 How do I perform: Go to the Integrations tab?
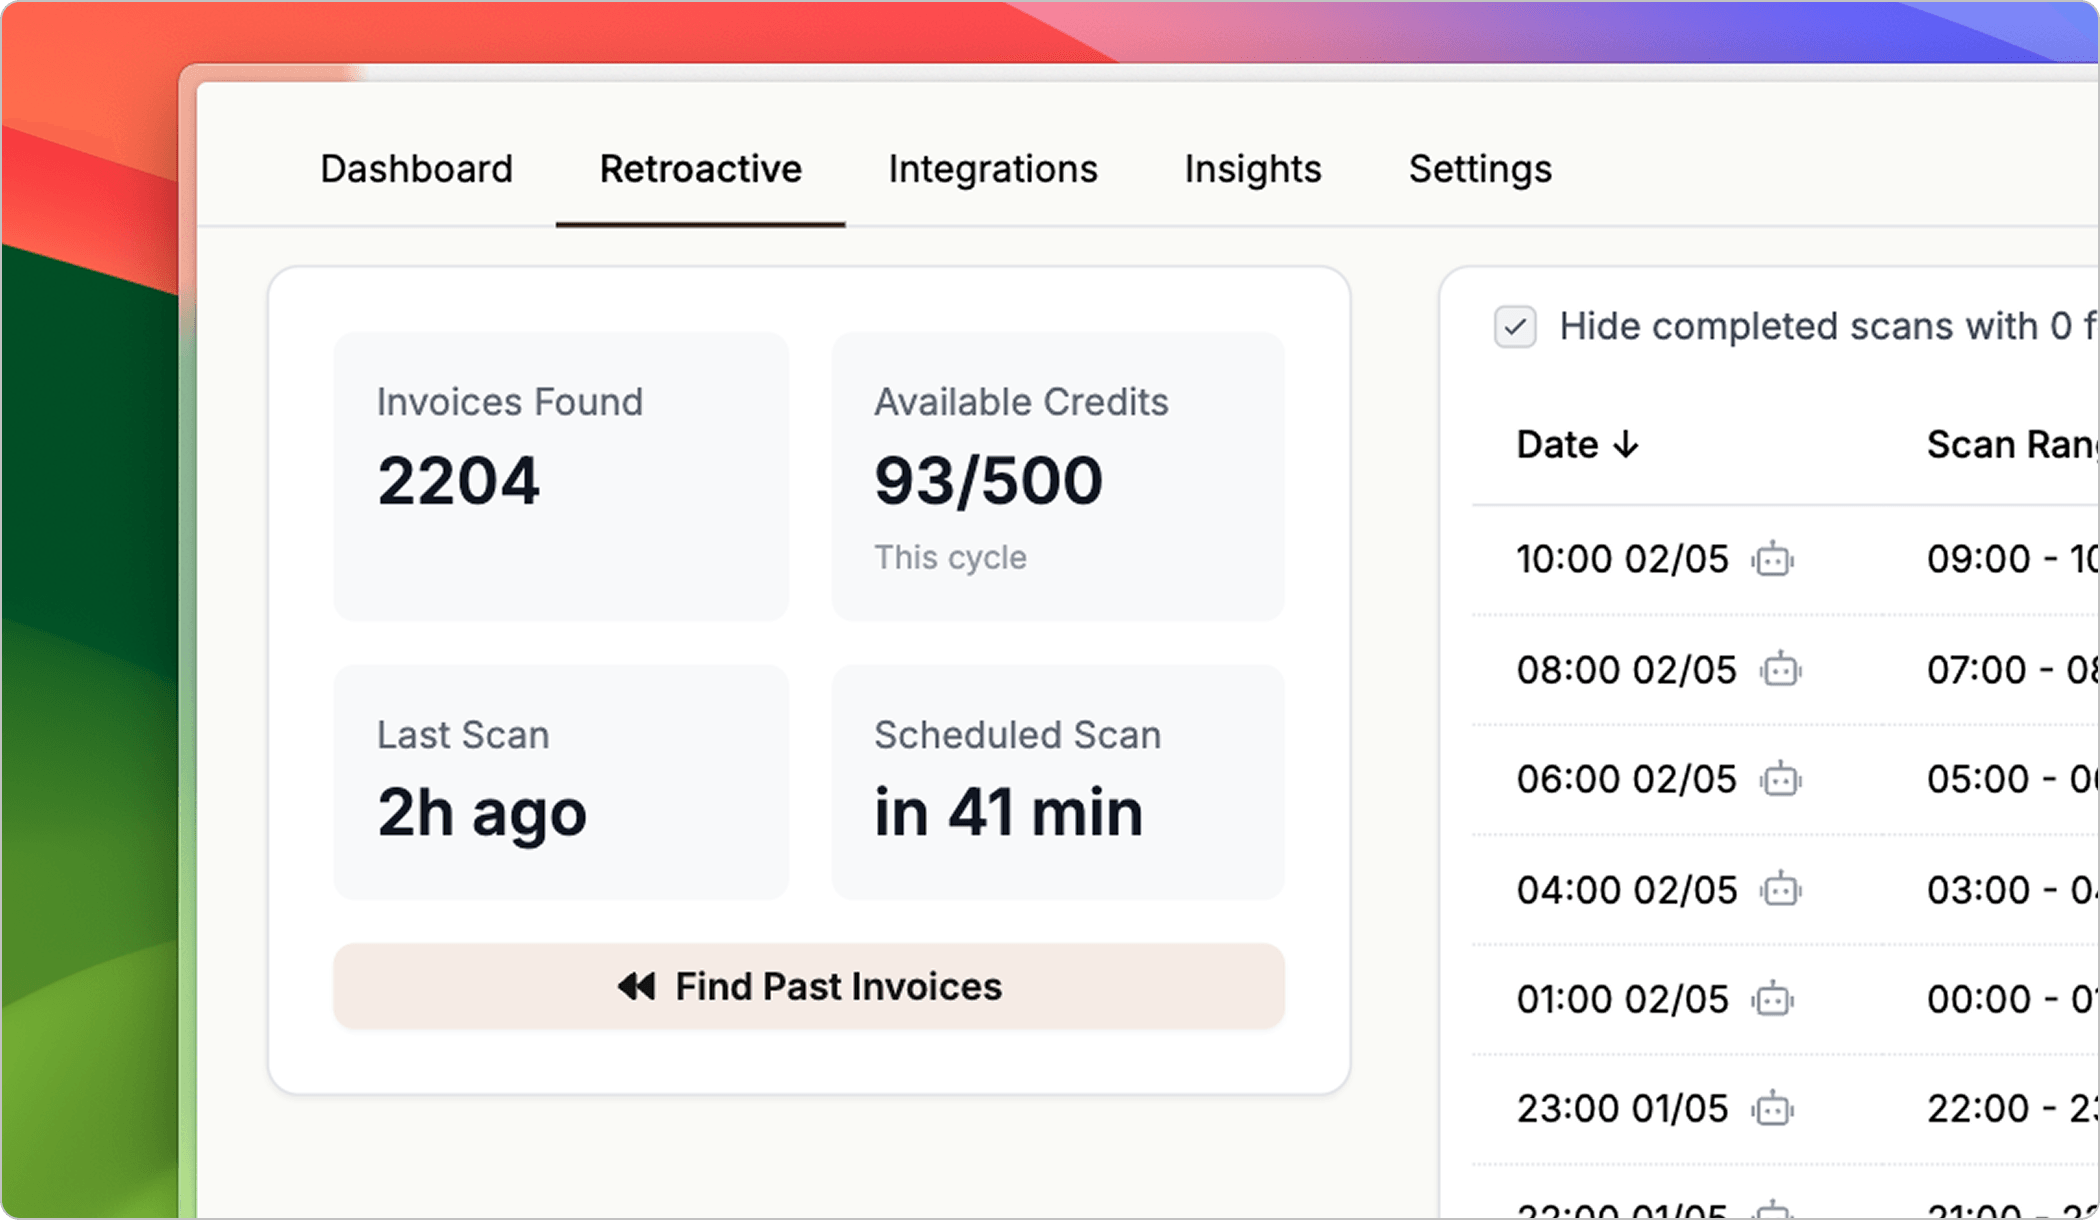991,169
